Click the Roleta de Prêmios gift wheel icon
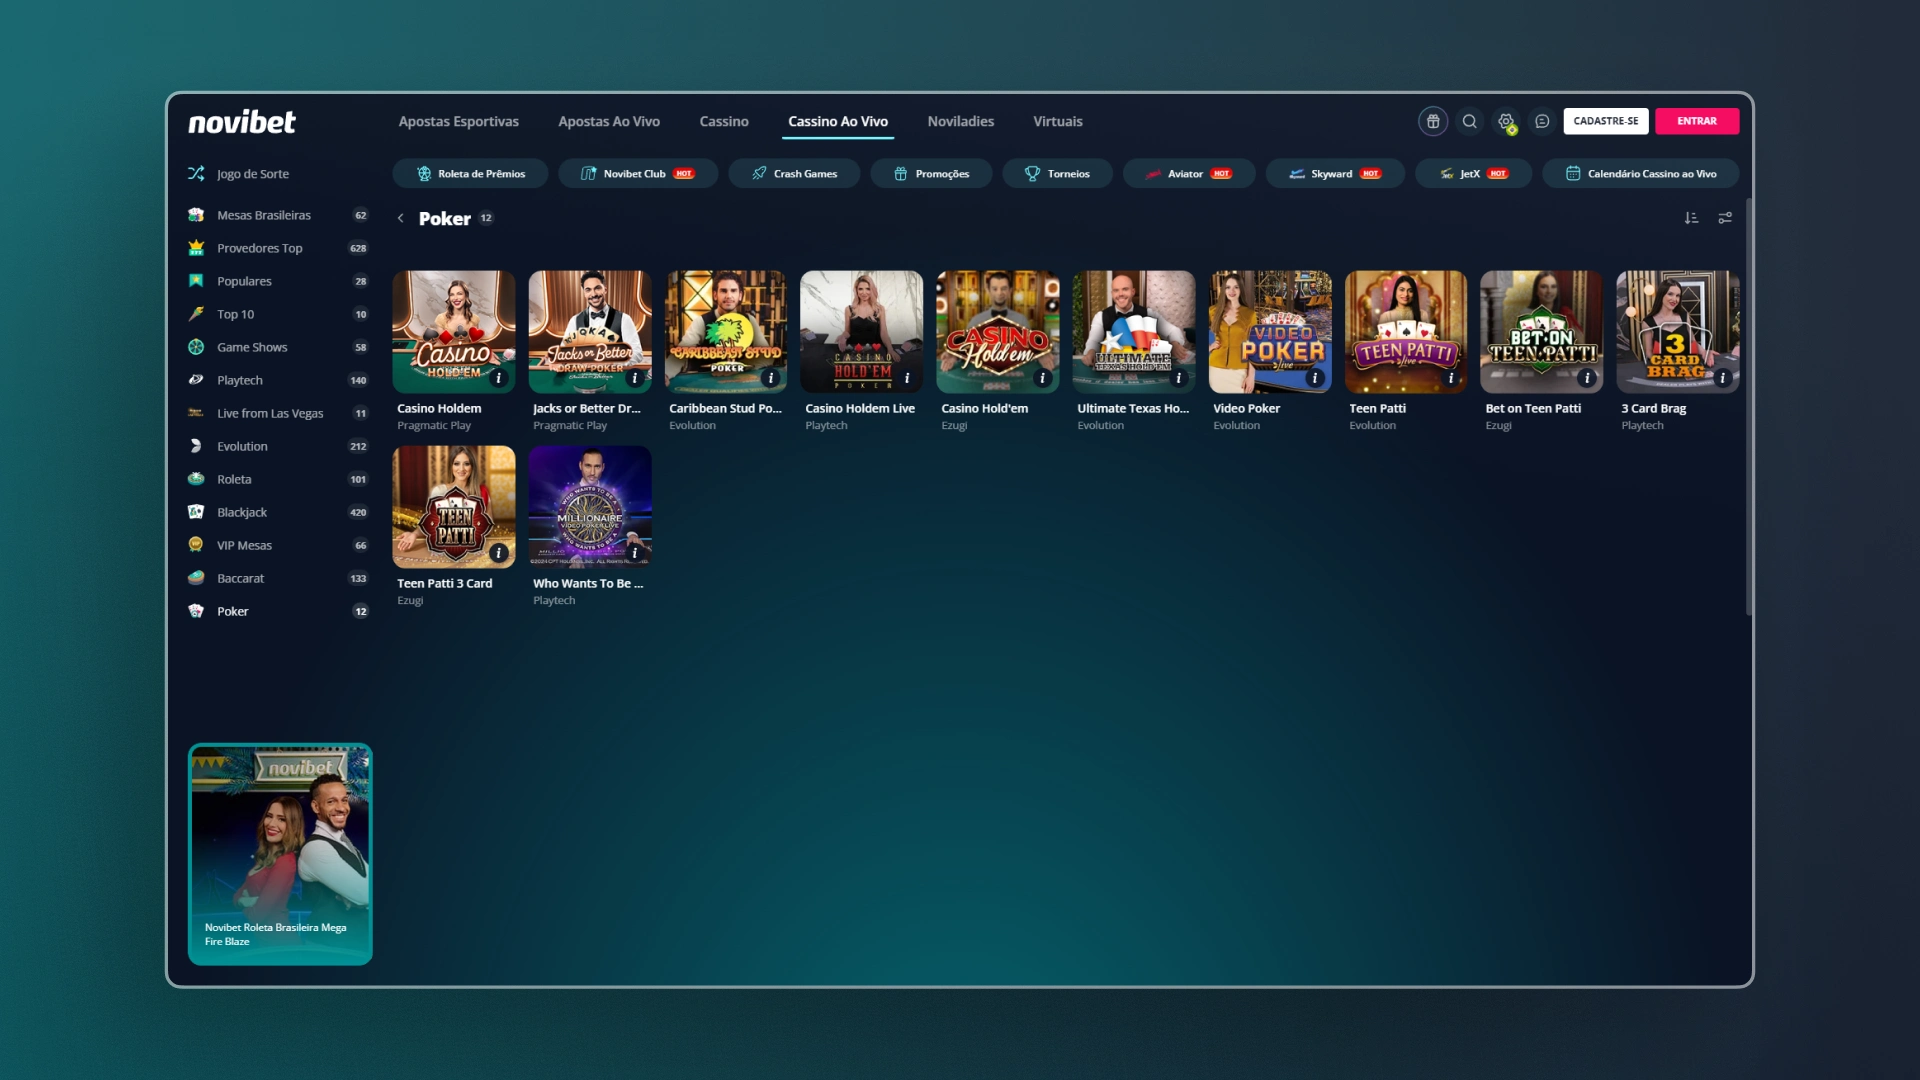This screenshot has height=1080, width=1920. click(x=424, y=173)
